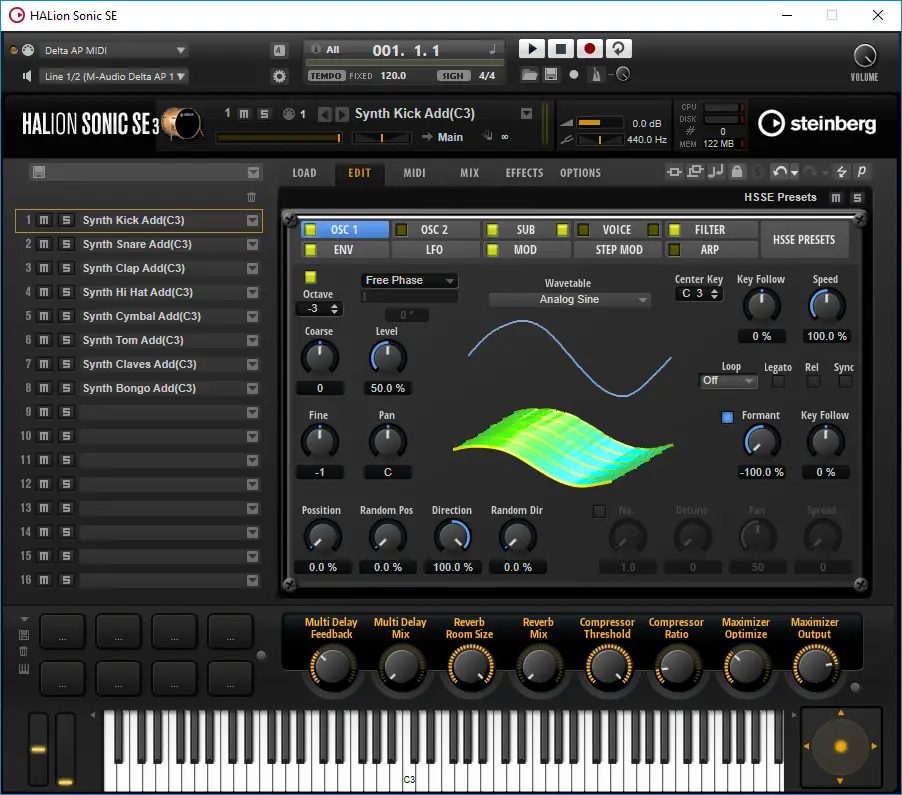Click the pads trash icon
The height and width of the screenshot is (795, 902).
point(24,651)
